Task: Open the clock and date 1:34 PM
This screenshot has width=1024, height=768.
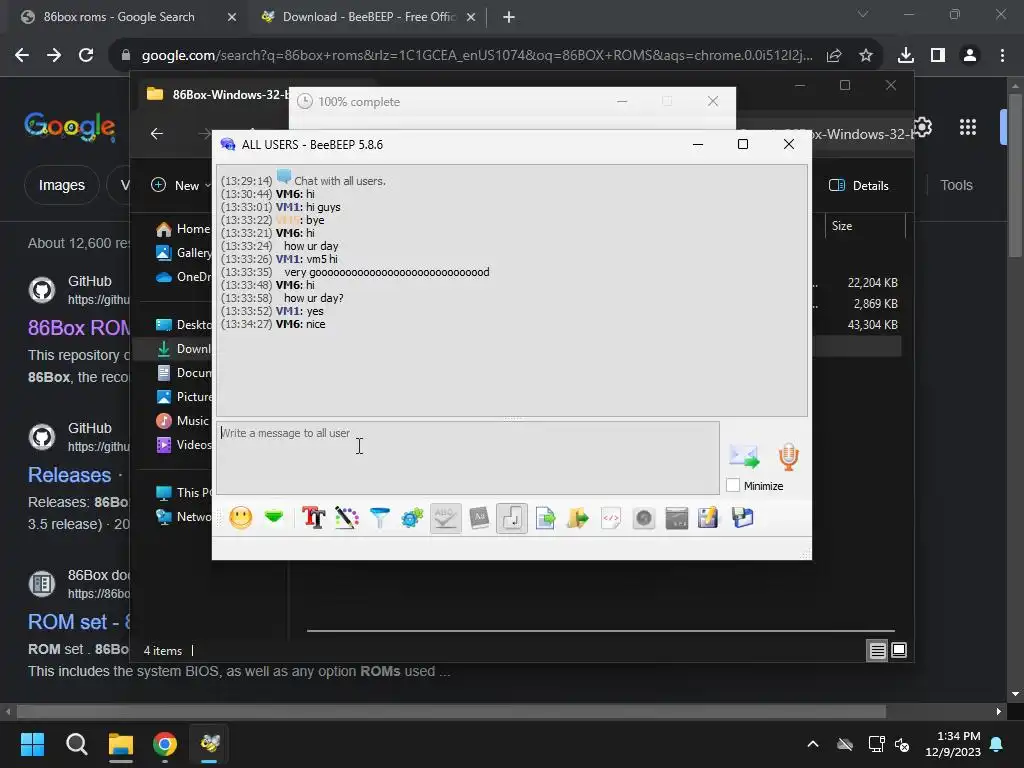Action: click(953, 744)
